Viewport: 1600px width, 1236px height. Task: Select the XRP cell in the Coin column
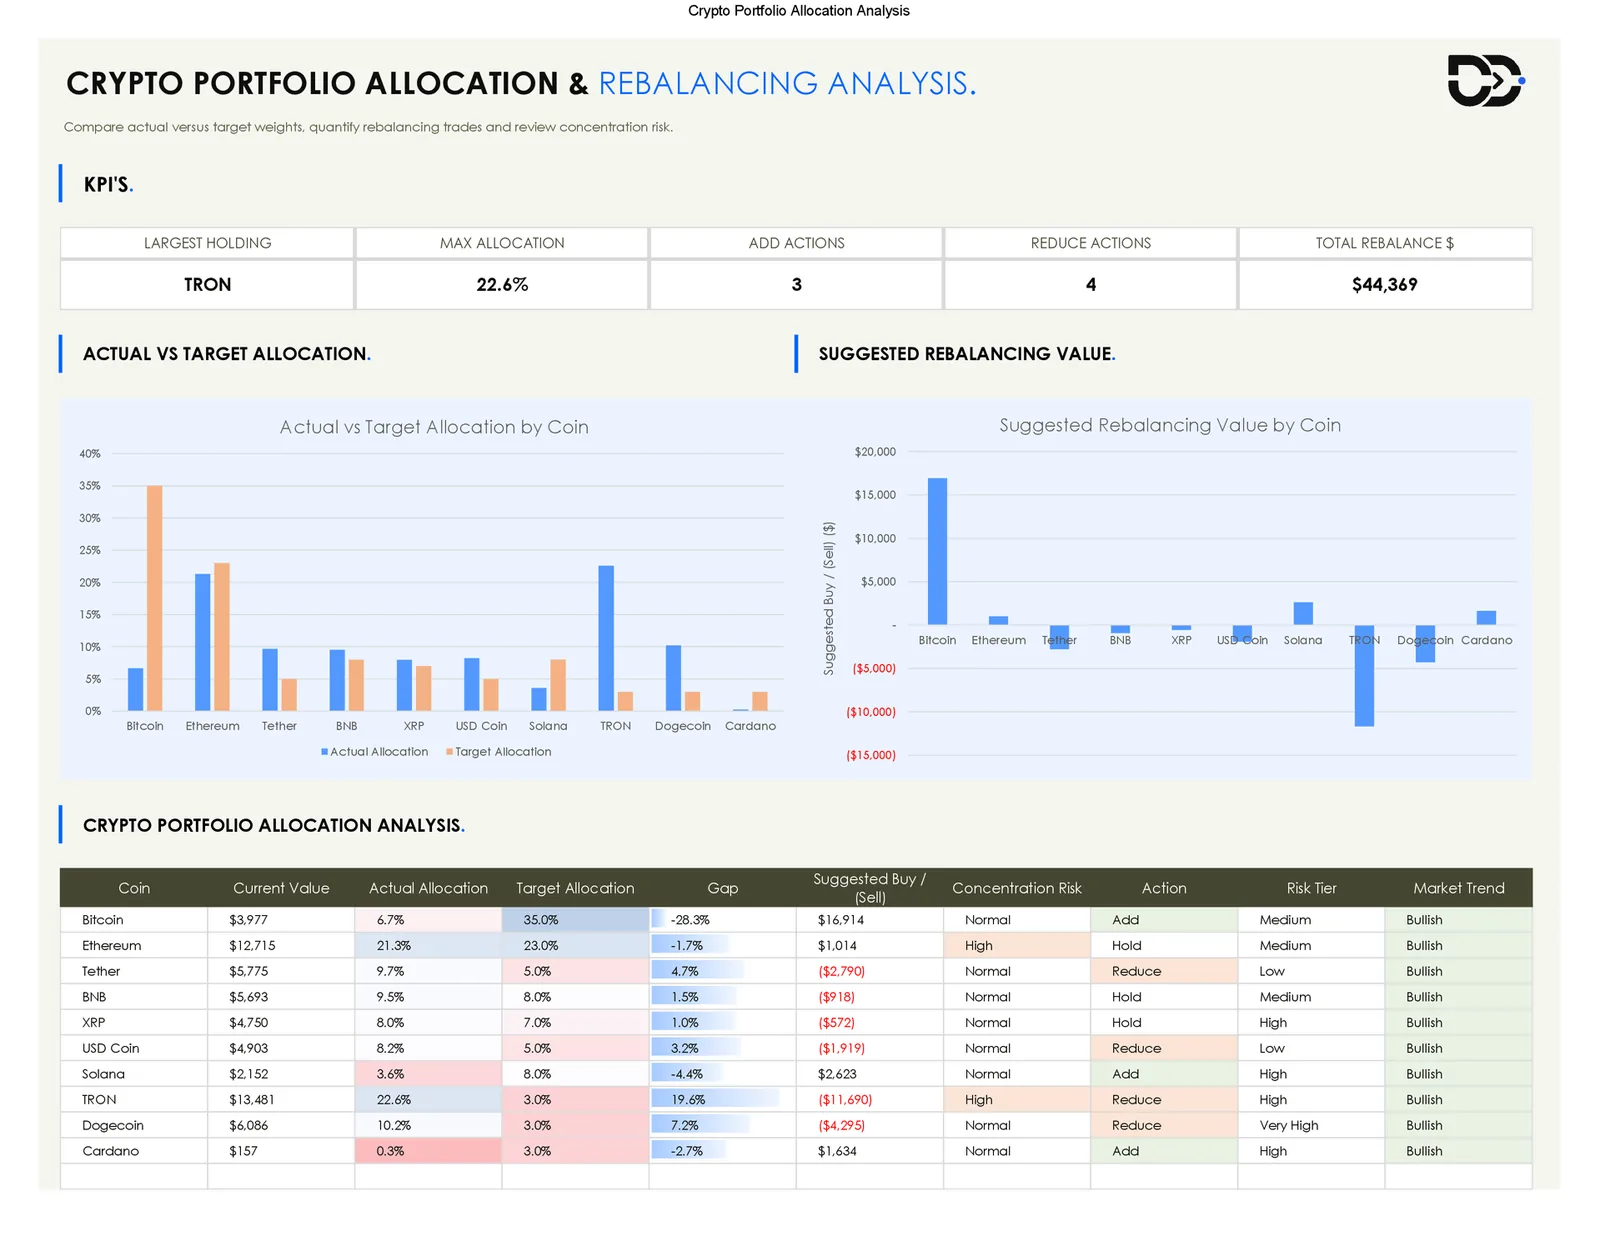pyautogui.click(x=134, y=1023)
